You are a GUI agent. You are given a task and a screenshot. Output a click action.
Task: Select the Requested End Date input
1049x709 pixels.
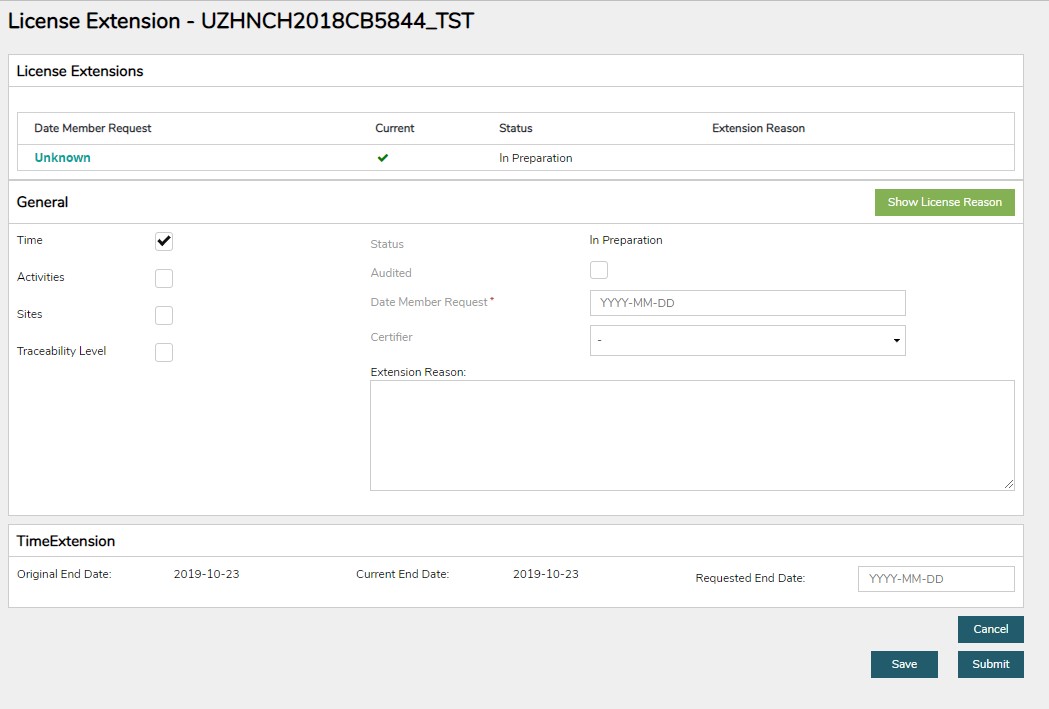(935, 579)
